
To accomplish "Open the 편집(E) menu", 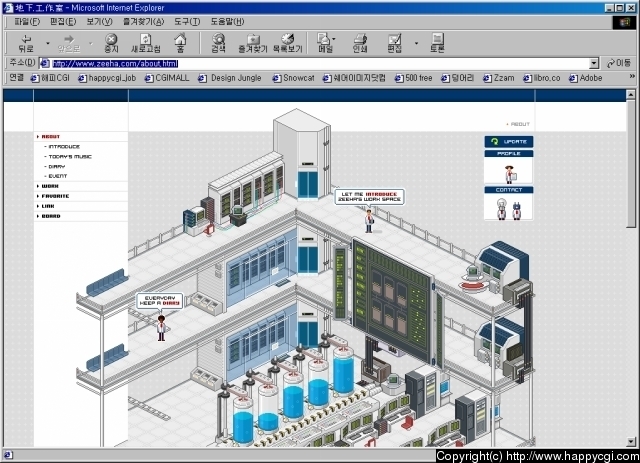I will [63, 22].
